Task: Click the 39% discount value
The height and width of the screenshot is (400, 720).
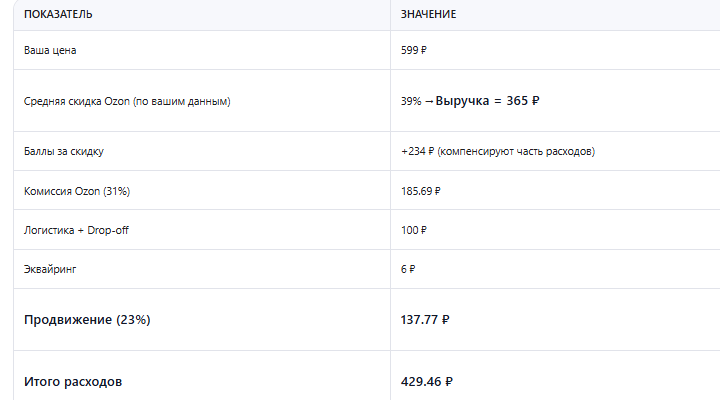Action: coord(411,101)
